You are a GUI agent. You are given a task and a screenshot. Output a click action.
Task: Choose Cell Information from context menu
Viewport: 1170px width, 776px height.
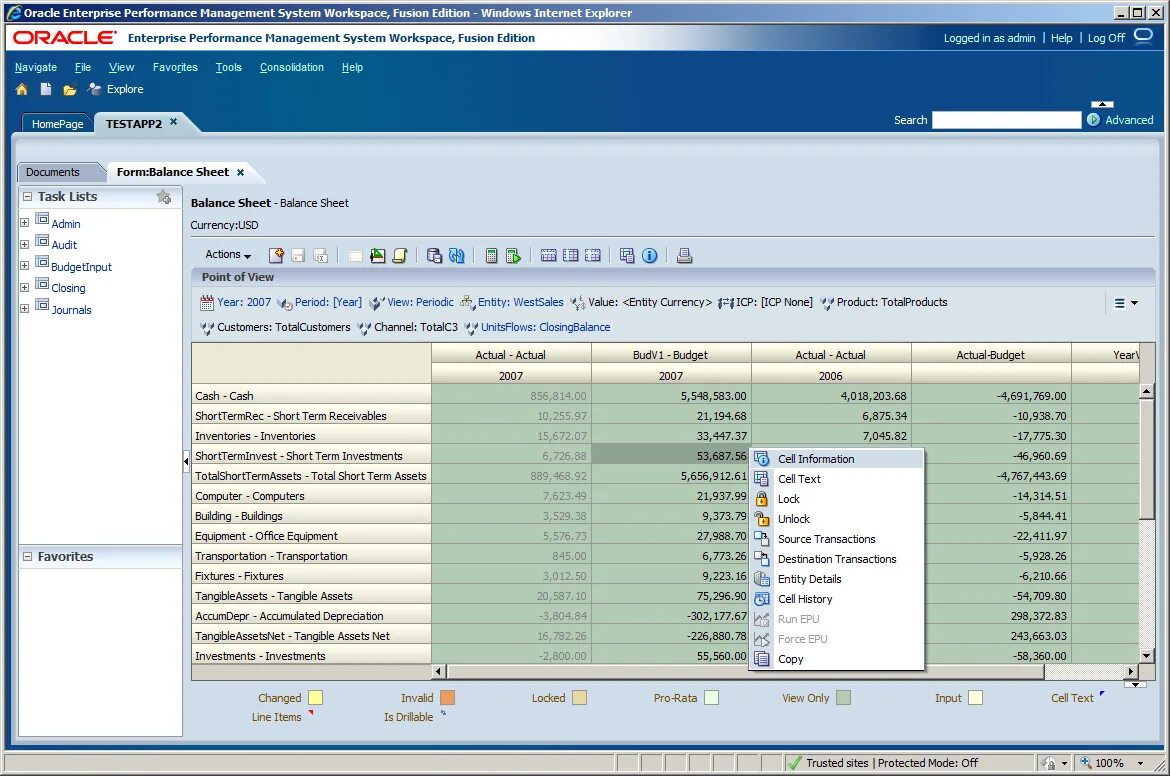click(837, 459)
